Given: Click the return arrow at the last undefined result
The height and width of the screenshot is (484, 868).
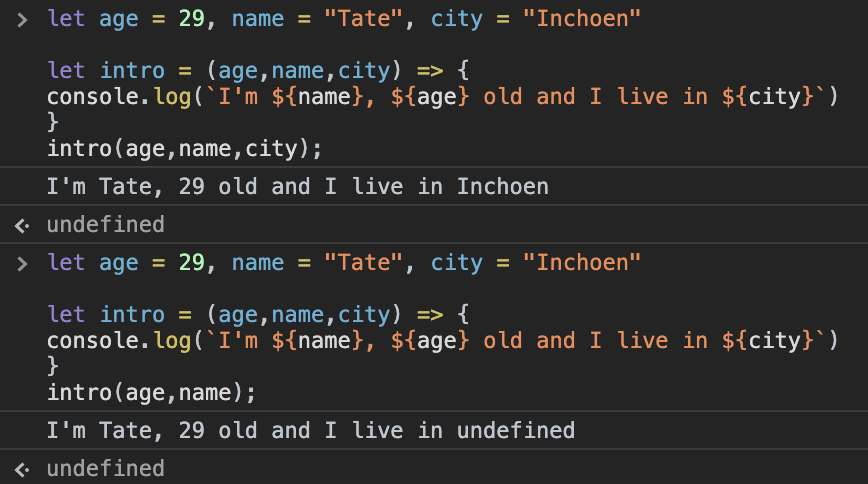Looking at the screenshot, I should click(22, 470).
